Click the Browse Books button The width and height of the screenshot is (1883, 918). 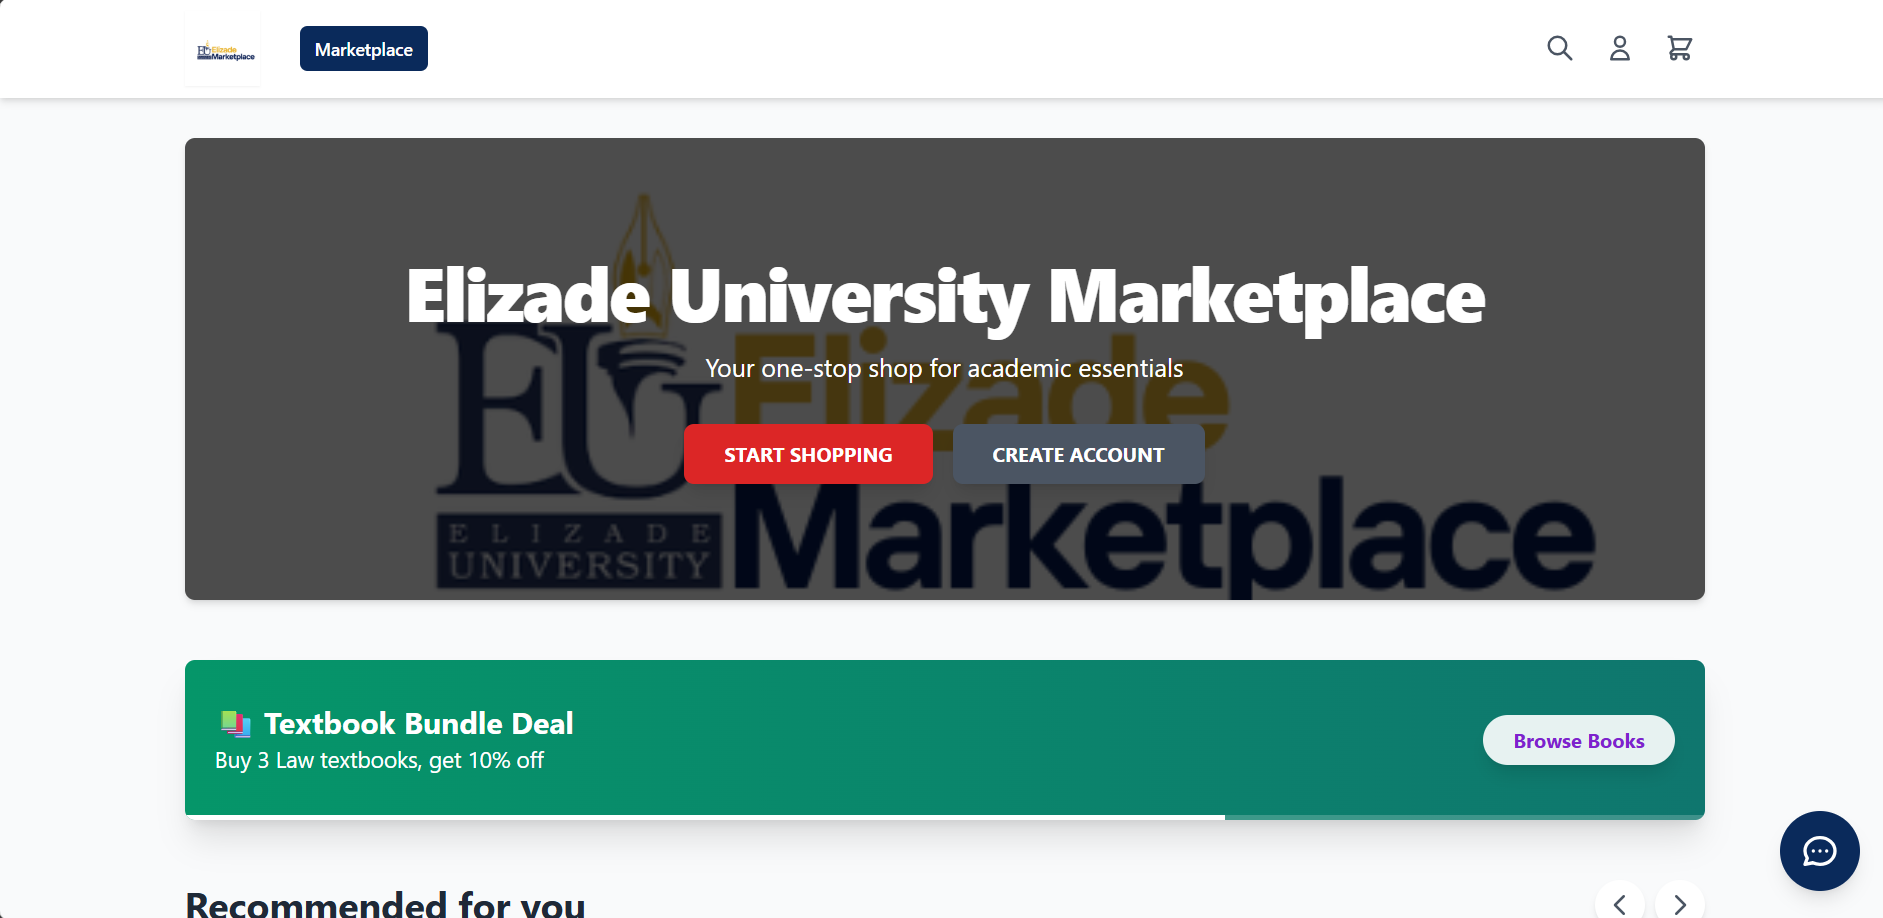(x=1578, y=740)
